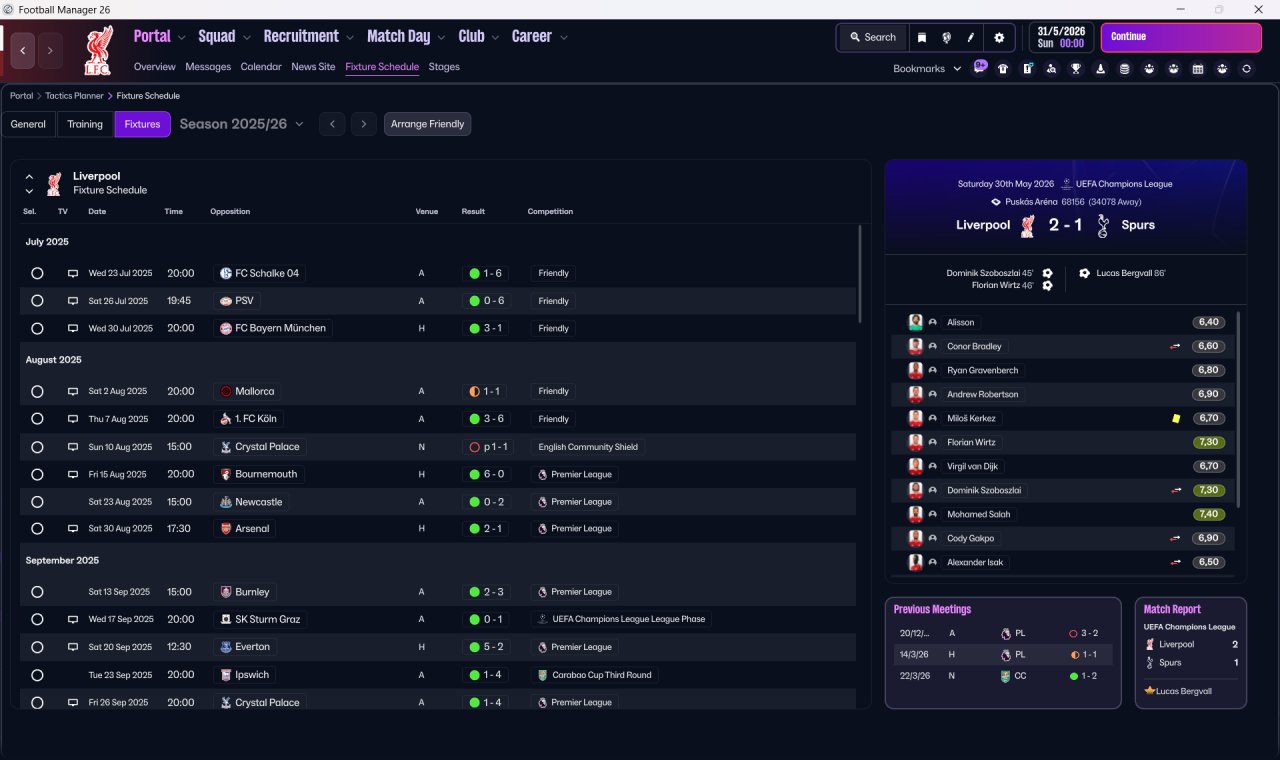Click the TV icon for Arsenal fixture
The image size is (1280, 760).
[x=73, y=529]
